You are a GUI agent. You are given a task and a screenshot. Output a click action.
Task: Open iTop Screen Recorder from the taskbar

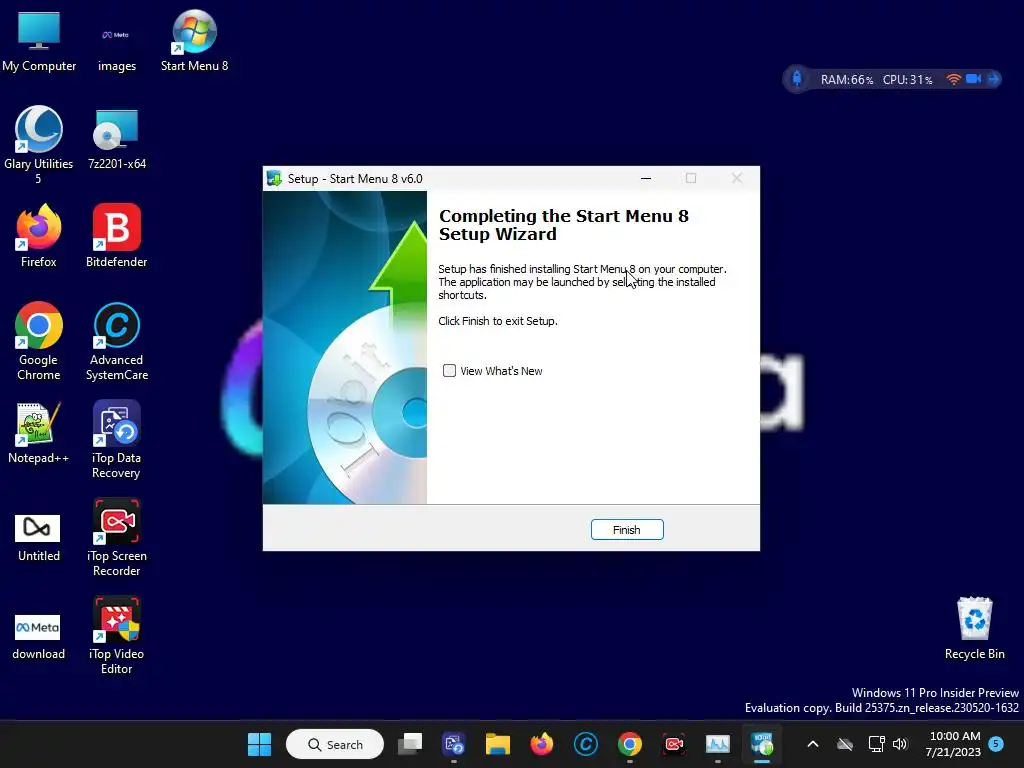tap(674, 744)
